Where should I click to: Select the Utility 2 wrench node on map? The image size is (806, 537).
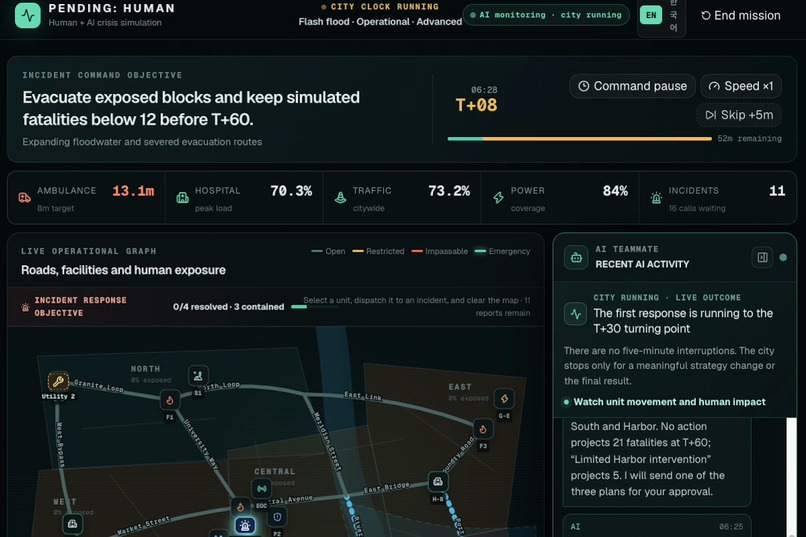coord(58,381)
